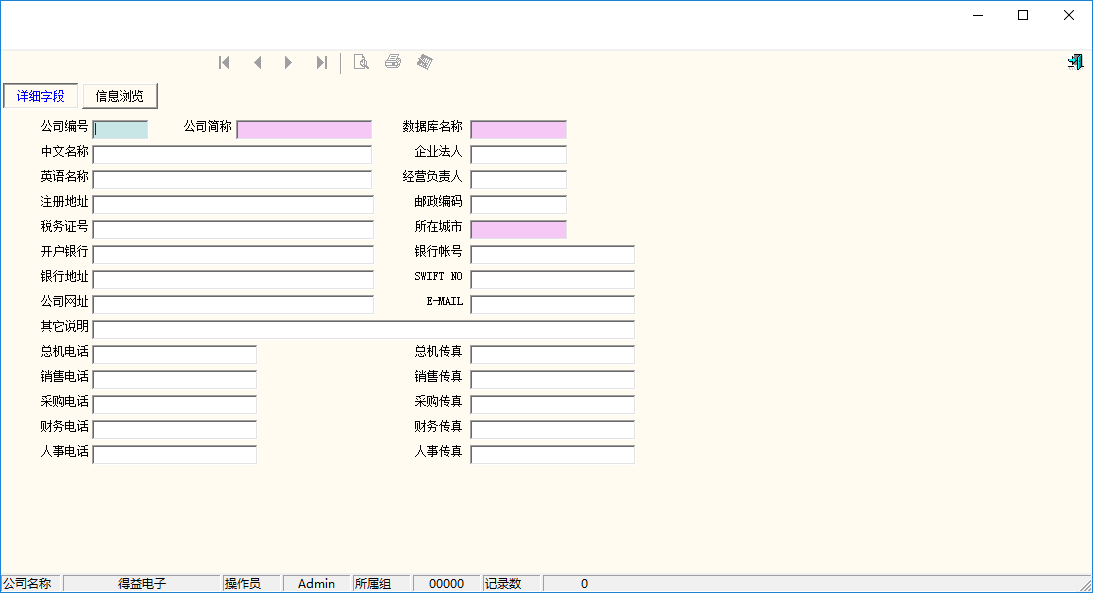The image size is (1093, 593).
Task: Select the 中文名称 text box
Action: [232, 154]
